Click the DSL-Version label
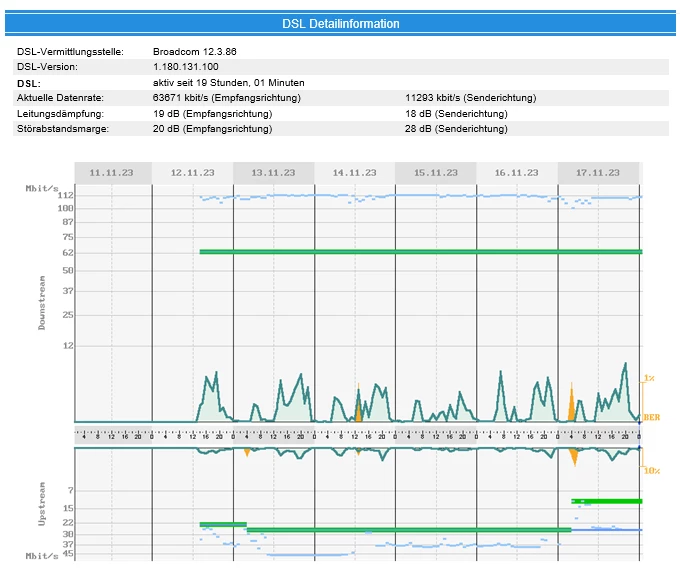 coord(47,67)
